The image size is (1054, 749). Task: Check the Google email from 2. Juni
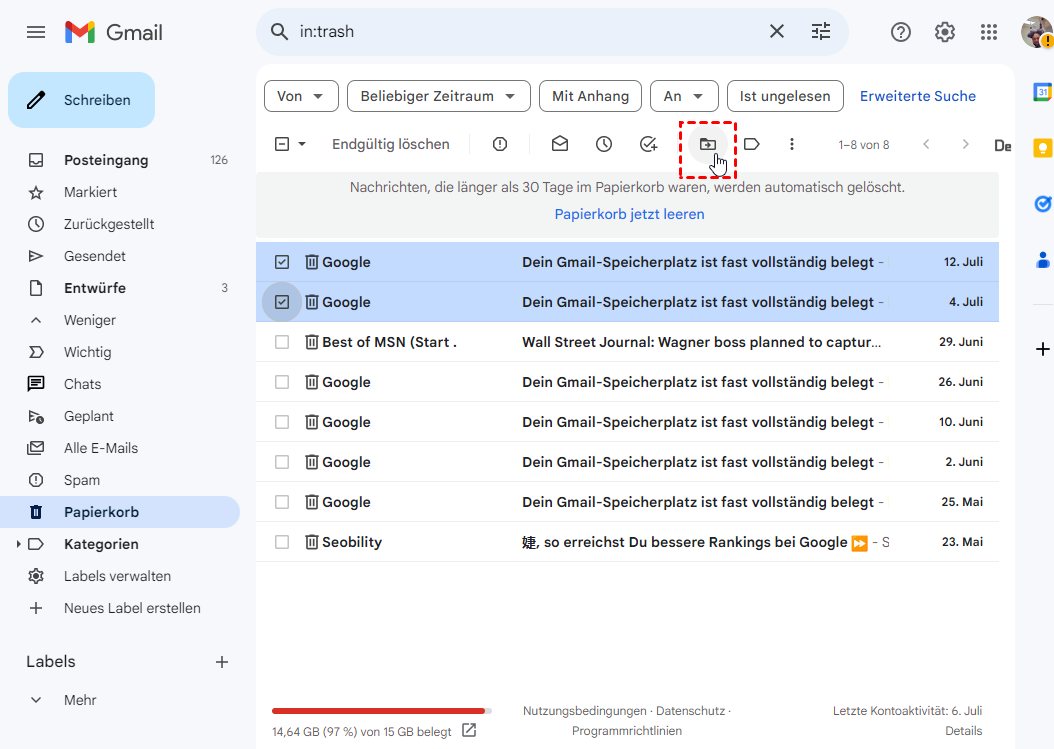point(282,462)
